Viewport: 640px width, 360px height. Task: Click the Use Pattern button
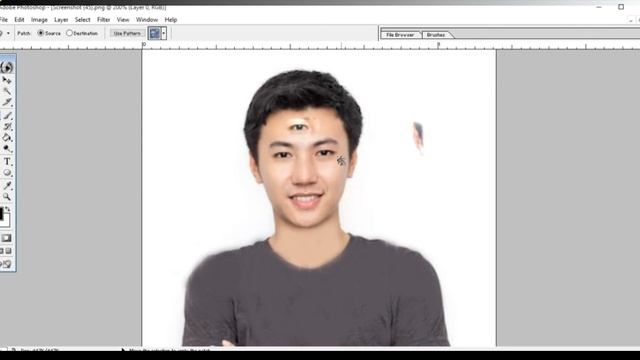(x=127, y=33)
